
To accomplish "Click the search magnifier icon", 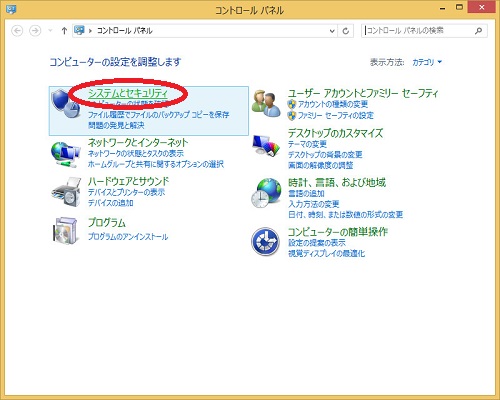I will pyautogui.click(x=478, y=31).
